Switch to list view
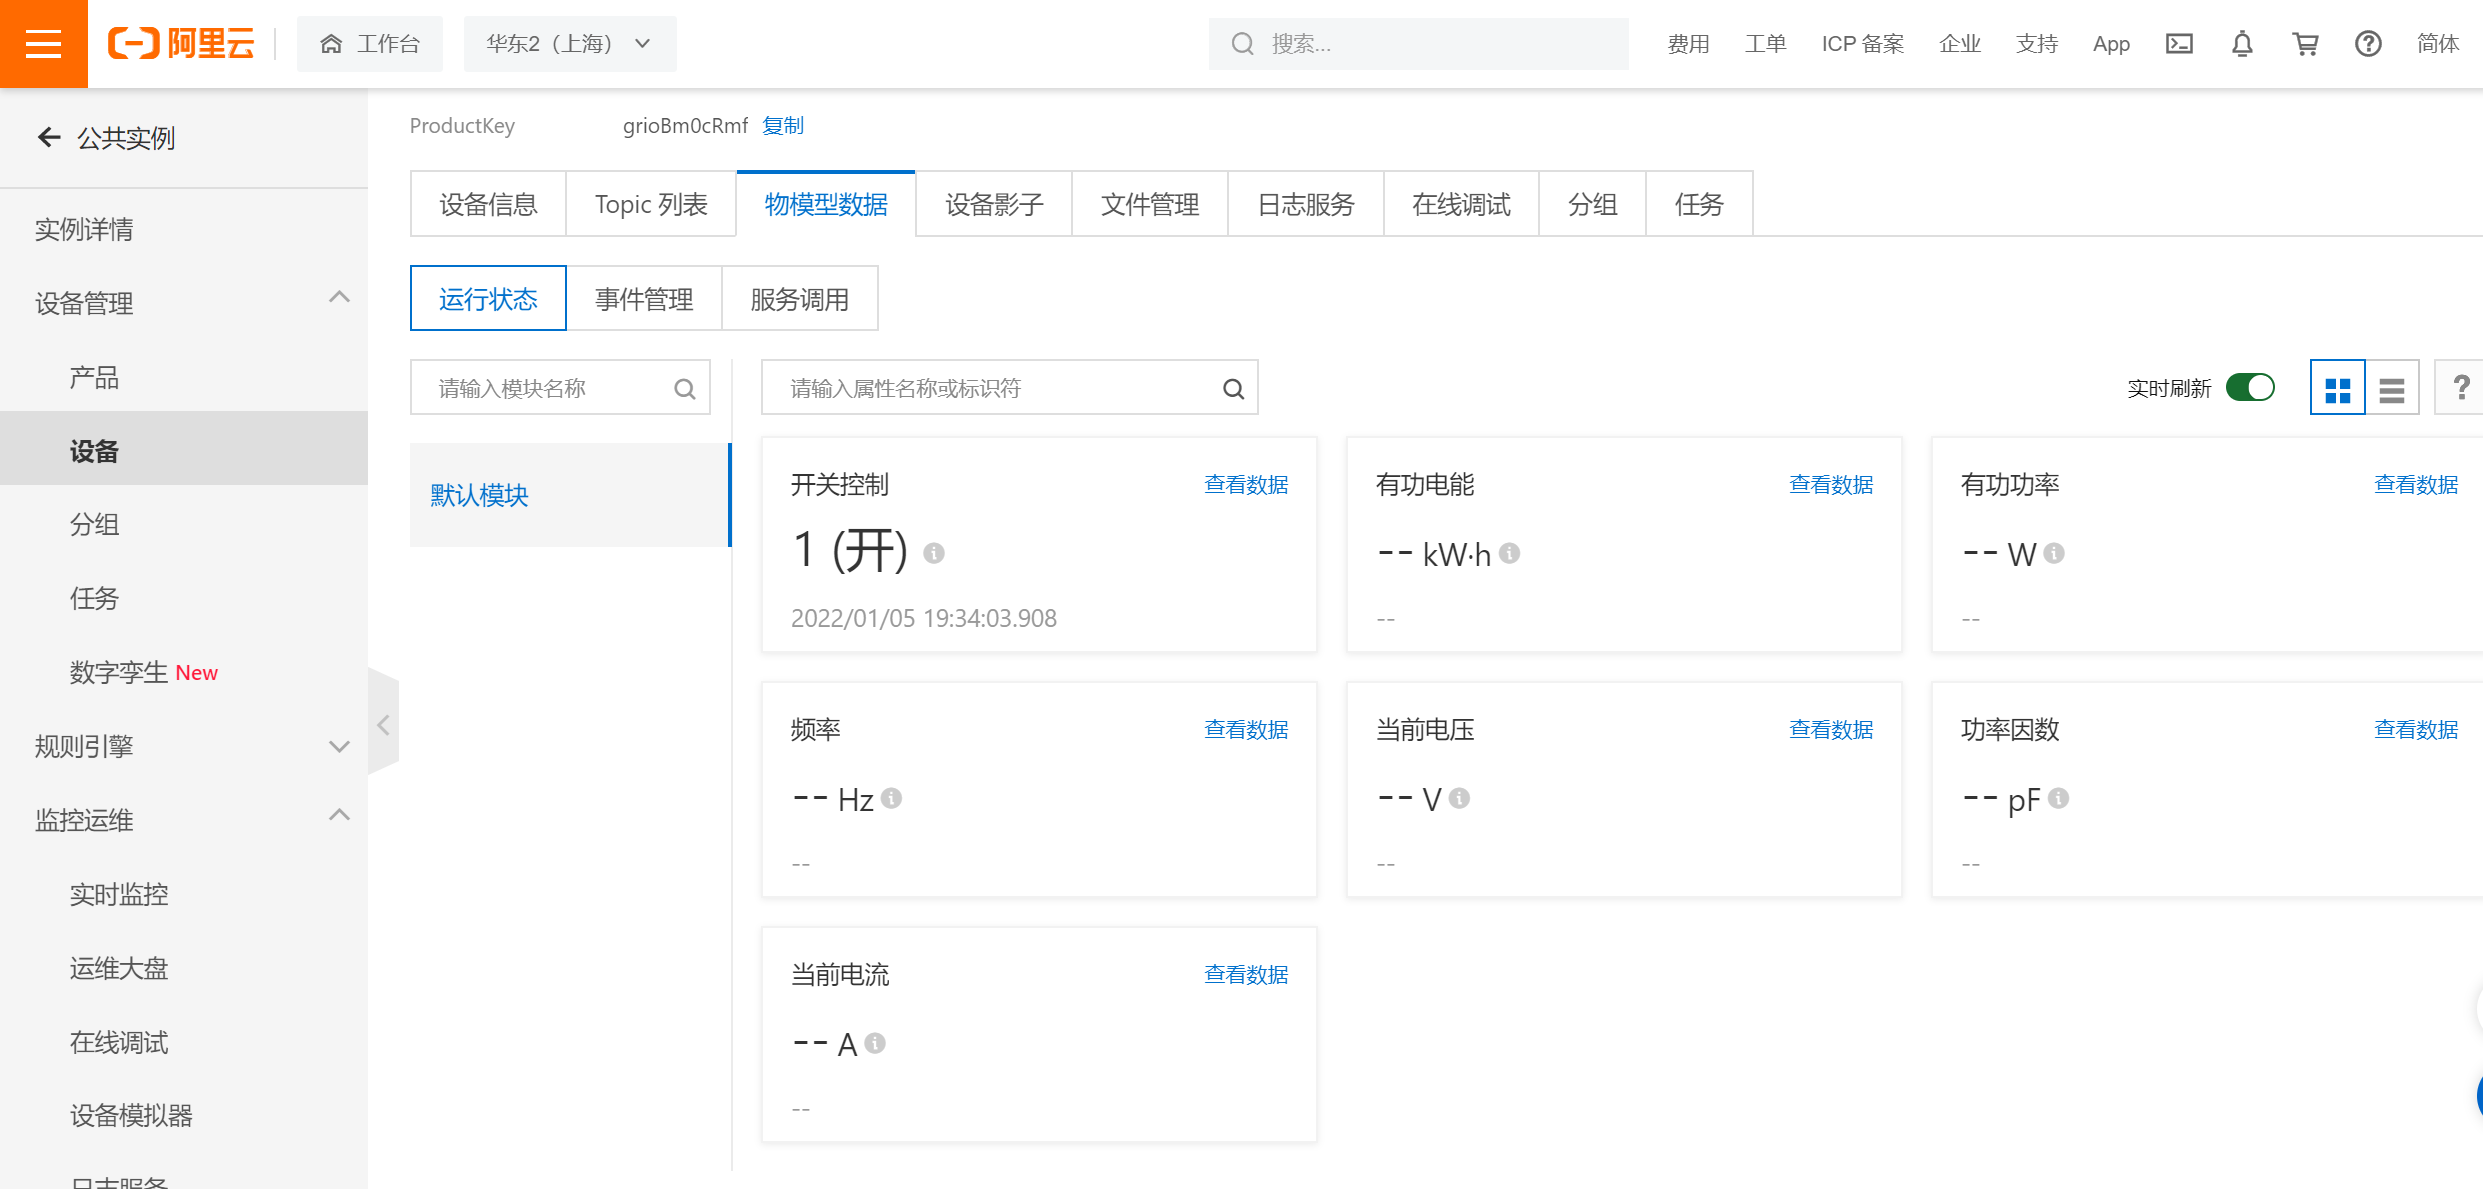 coord(2392,388)
